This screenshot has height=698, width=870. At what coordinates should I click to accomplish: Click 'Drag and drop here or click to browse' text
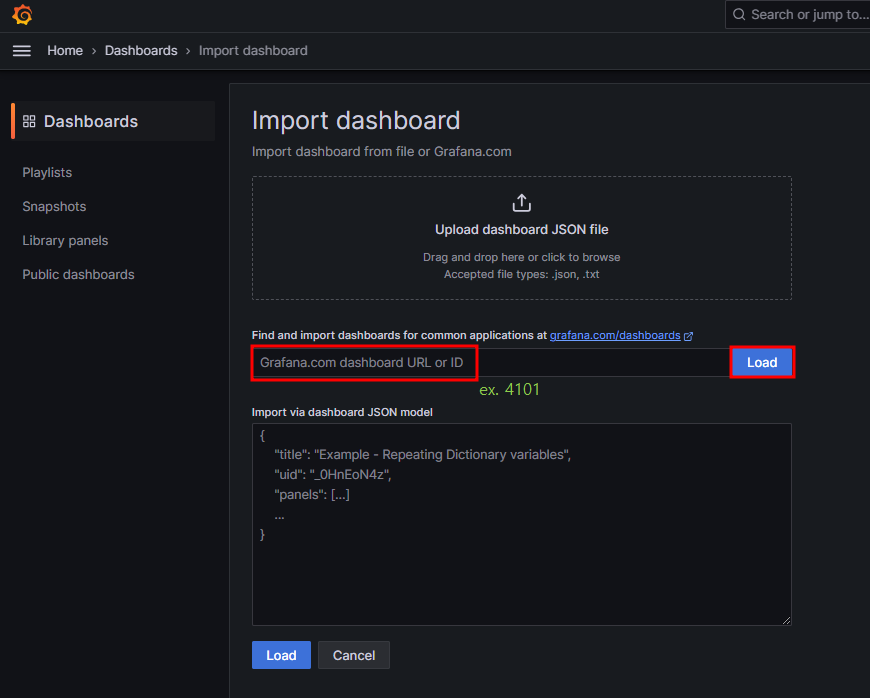pyautogui.click(x=522, y=257)
